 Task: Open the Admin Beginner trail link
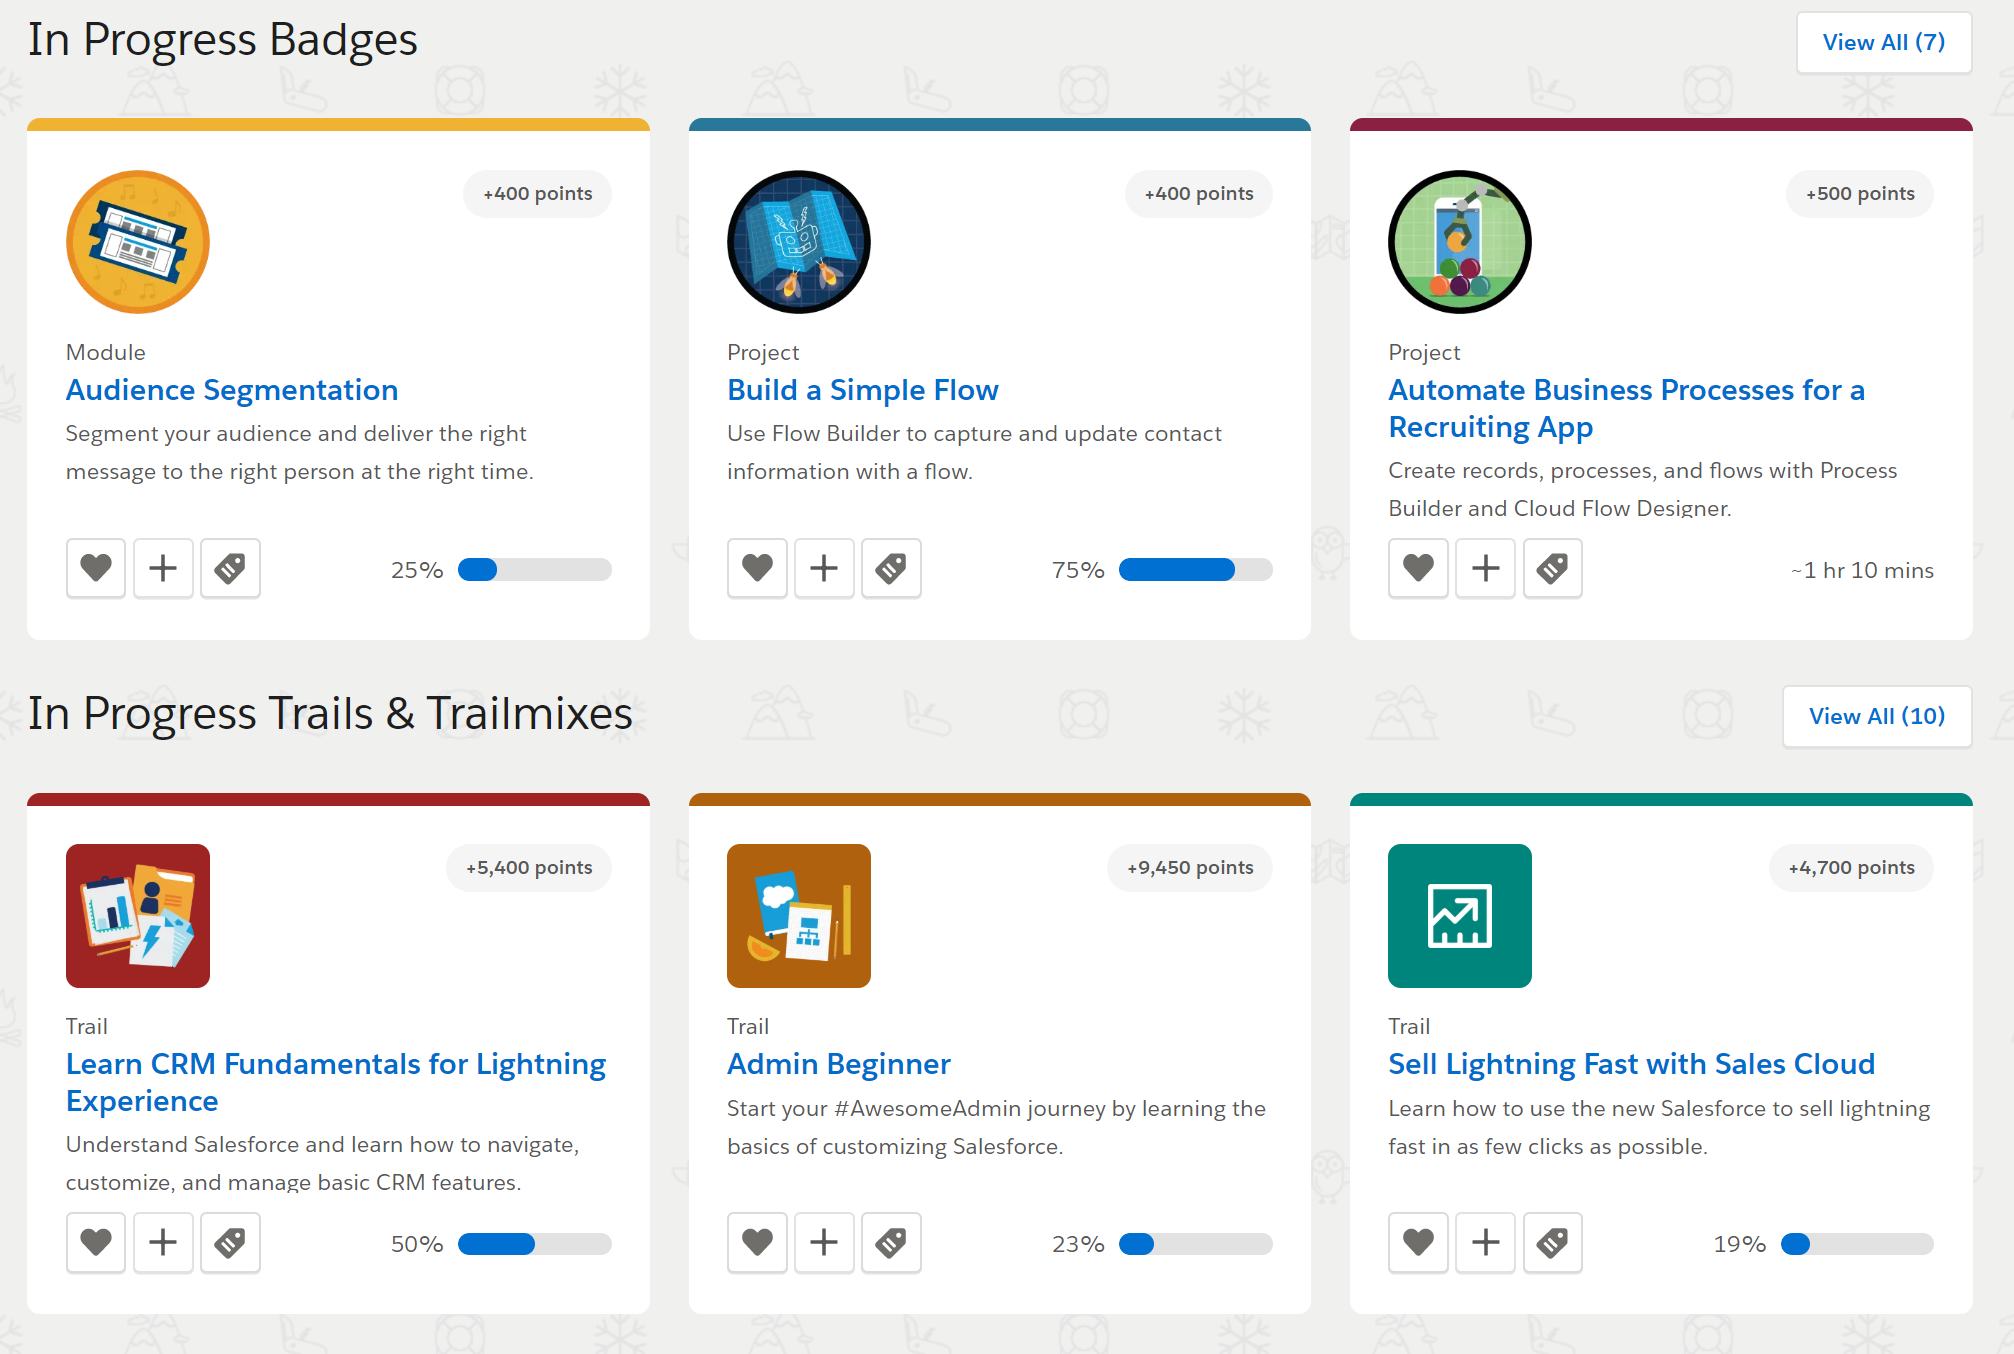click(x=839, y=1064)
